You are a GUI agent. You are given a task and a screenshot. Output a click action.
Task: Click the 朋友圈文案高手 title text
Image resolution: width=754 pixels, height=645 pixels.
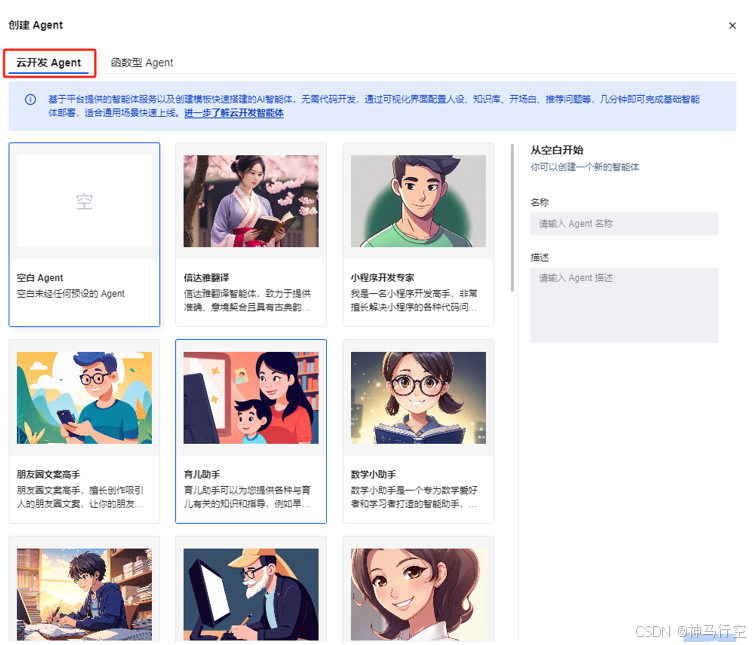pos(49,474)
